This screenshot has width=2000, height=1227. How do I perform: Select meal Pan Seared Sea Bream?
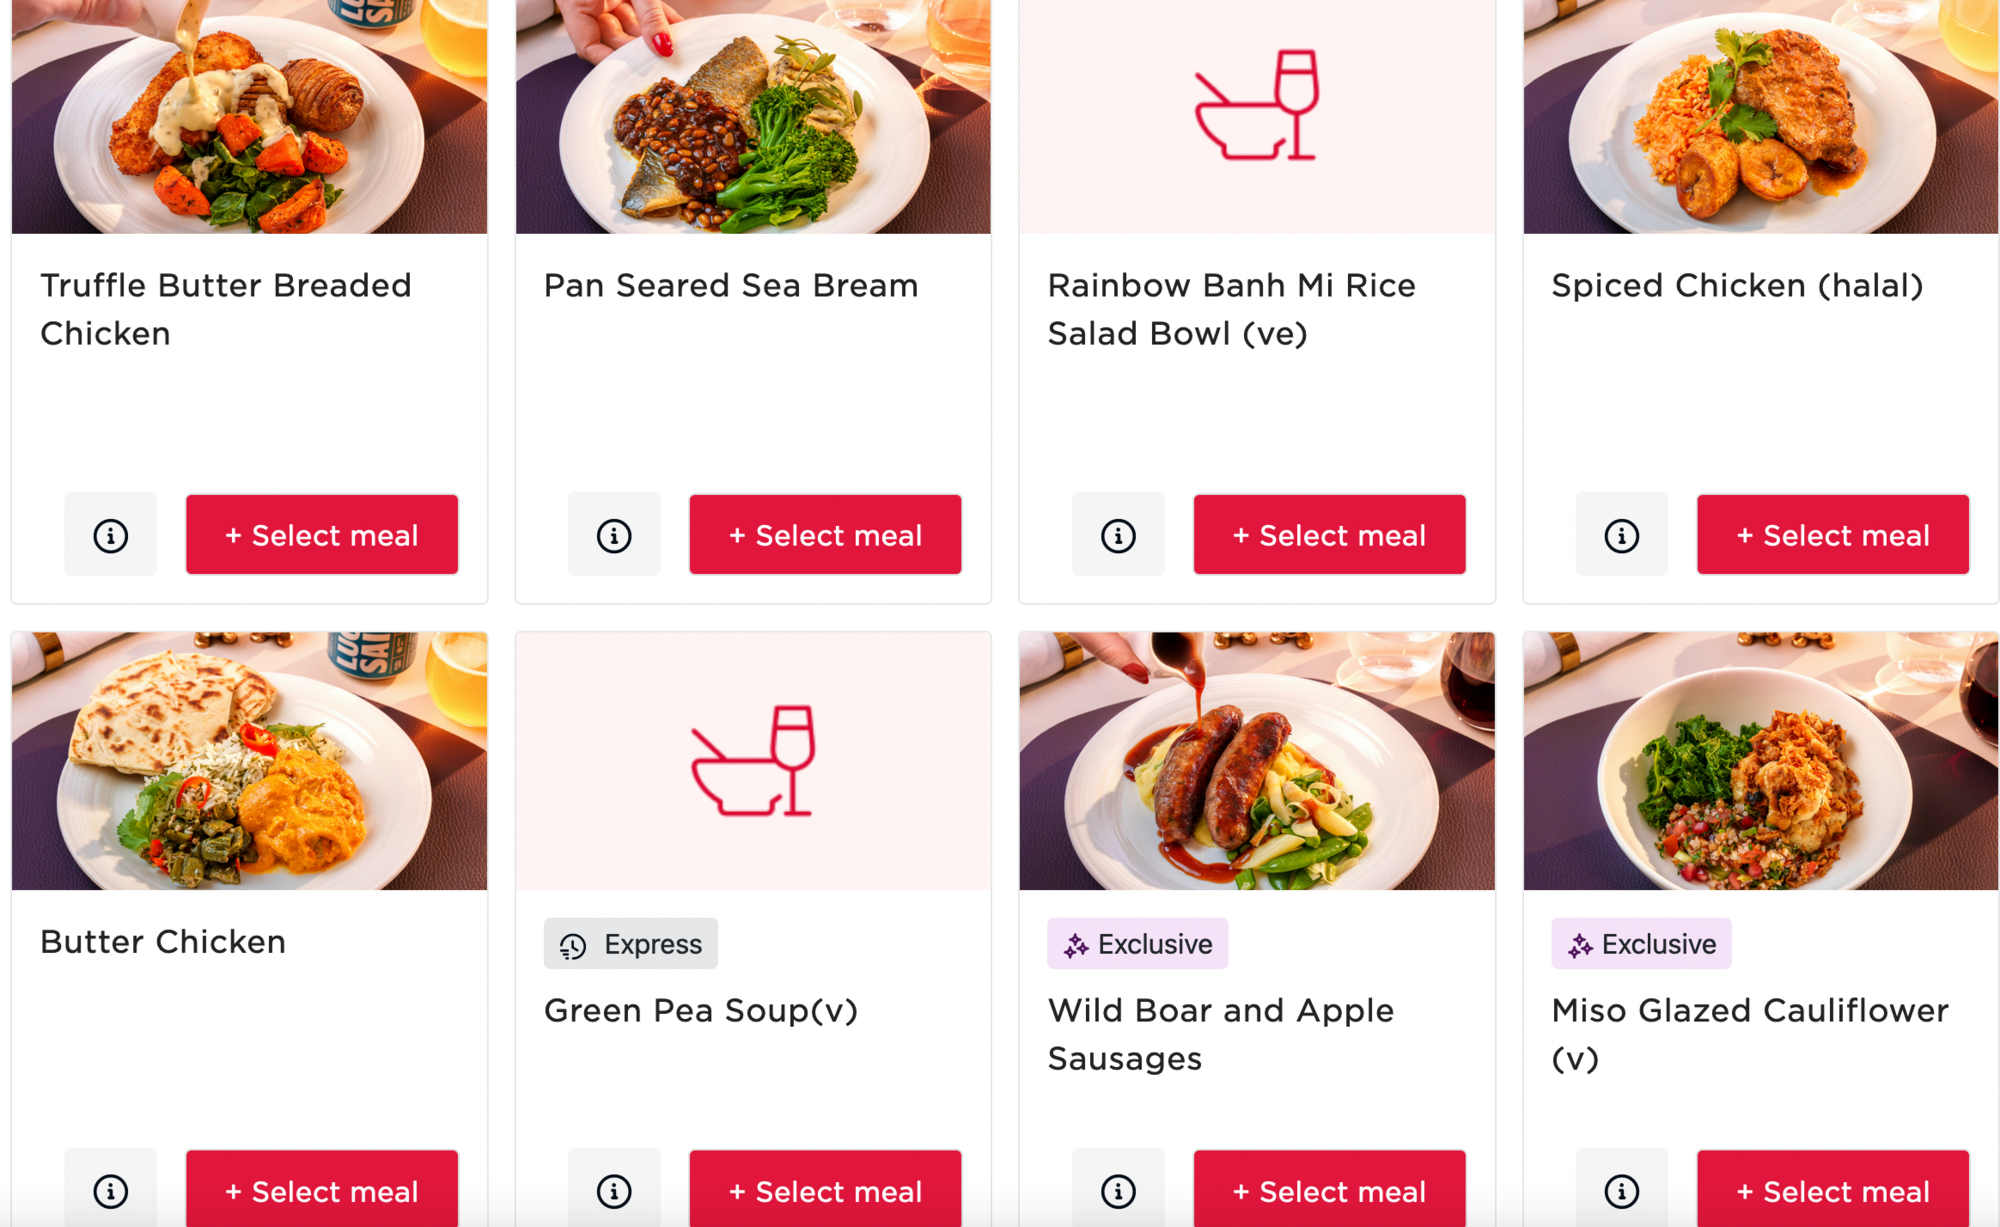[x=825, y=534]
